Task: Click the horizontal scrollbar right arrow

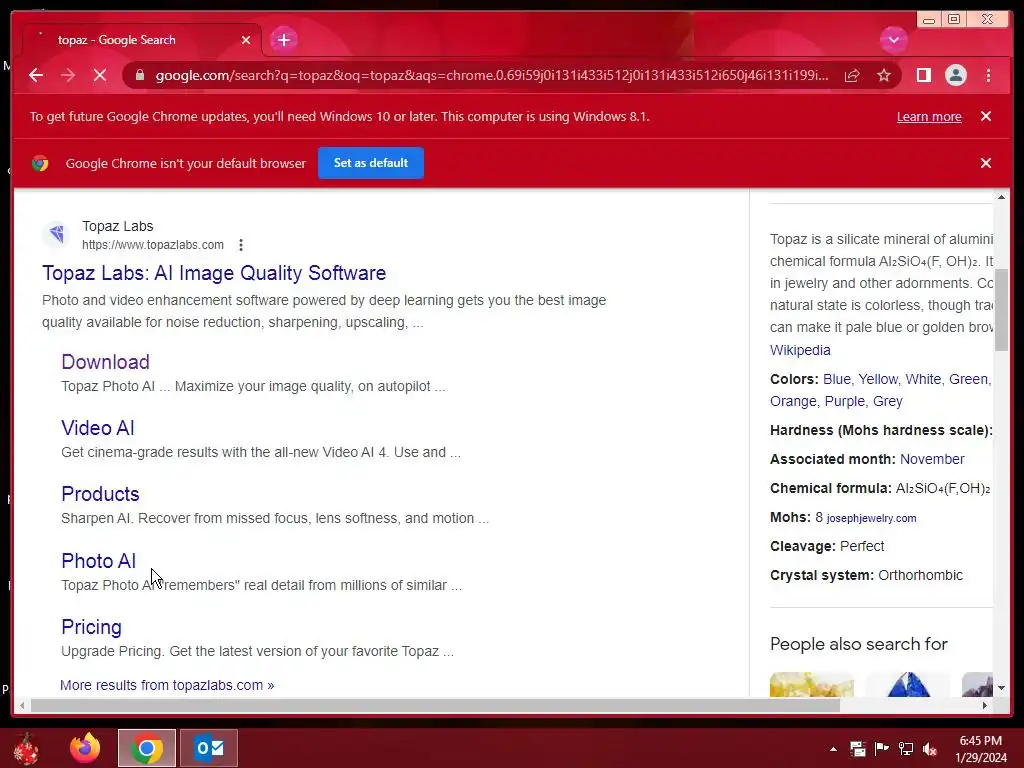Action: tap(985, 705)
